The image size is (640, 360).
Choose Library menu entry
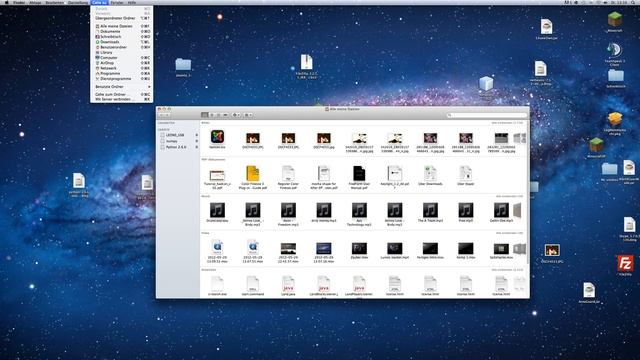(x=122, y=53)
